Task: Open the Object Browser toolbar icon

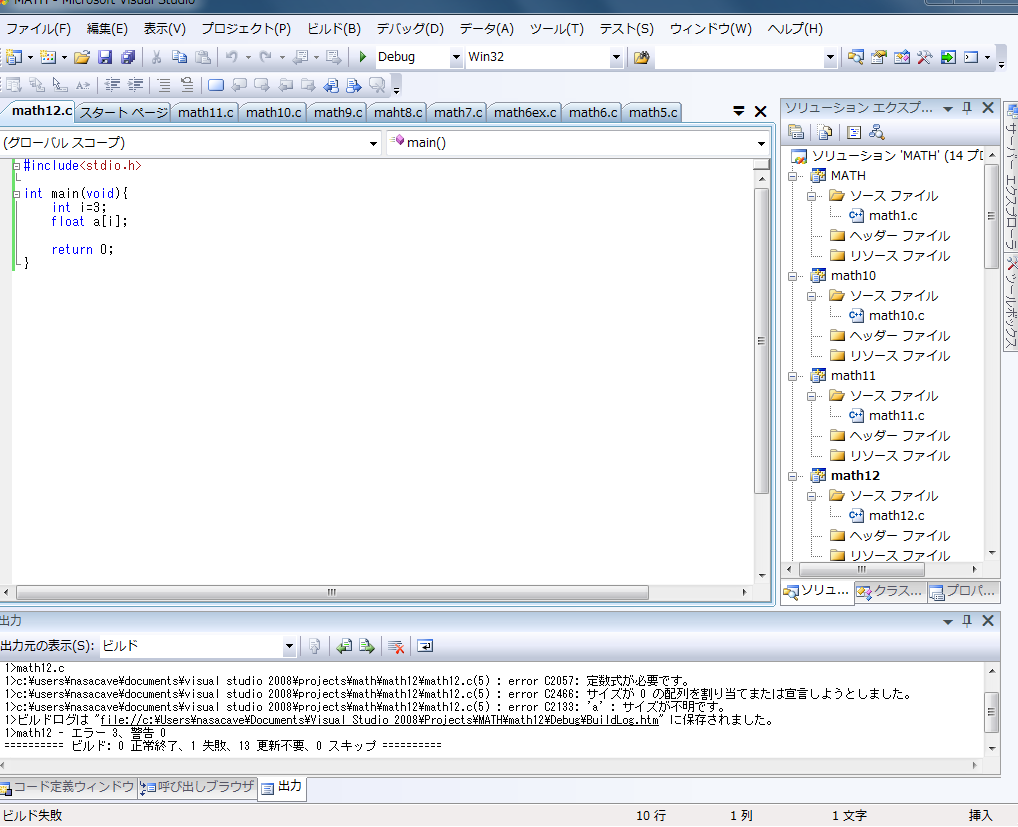Action: tap(902, 57)
